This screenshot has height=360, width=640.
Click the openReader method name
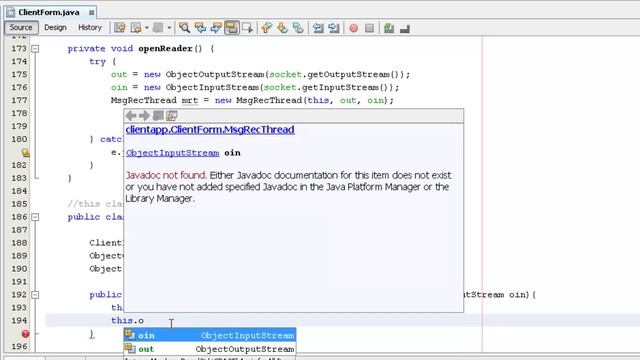click(165, 49)
